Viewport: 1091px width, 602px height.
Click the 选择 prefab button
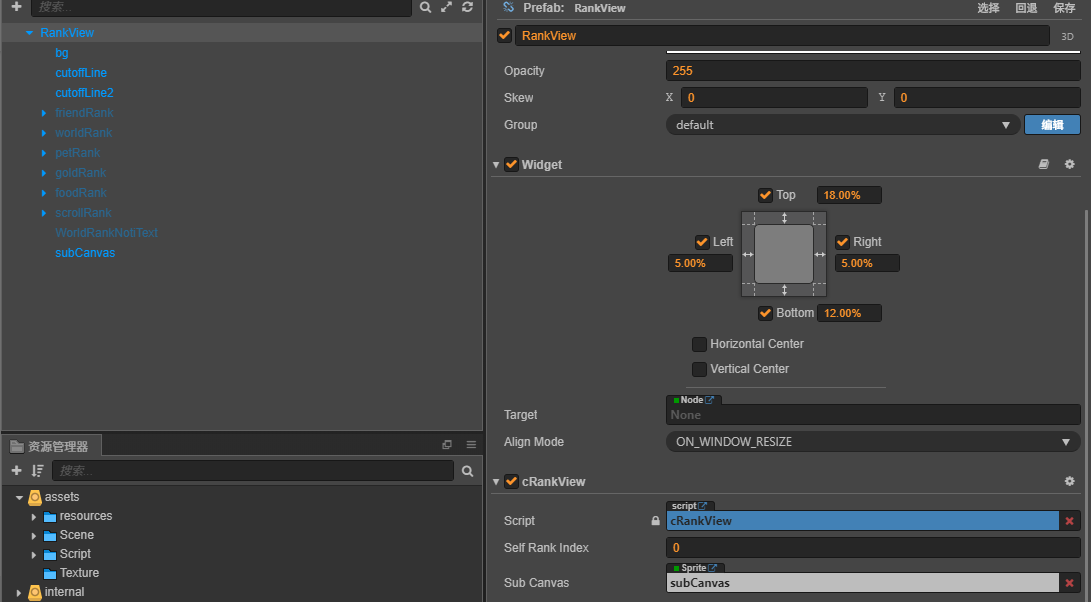(988, 8)
